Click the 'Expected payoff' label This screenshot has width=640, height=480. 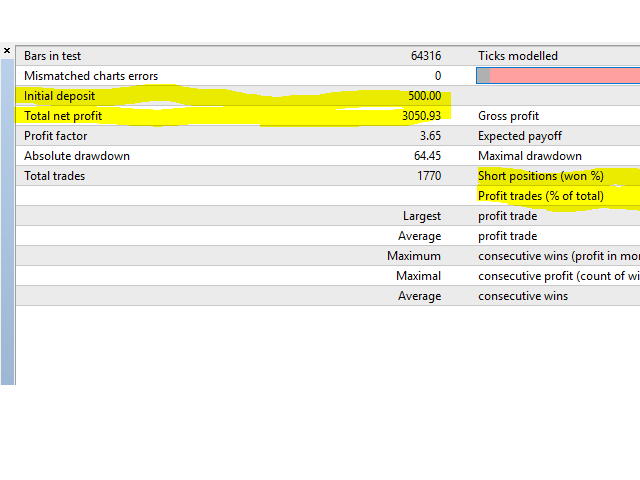pos(520,136)
